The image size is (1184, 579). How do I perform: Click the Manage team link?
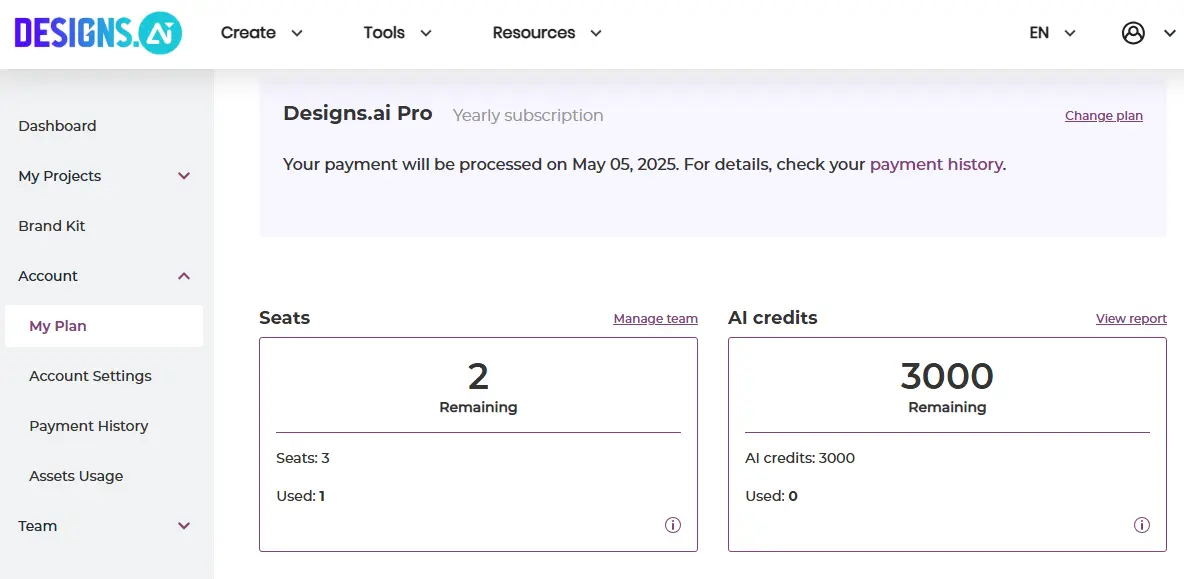tap(655, 319)
